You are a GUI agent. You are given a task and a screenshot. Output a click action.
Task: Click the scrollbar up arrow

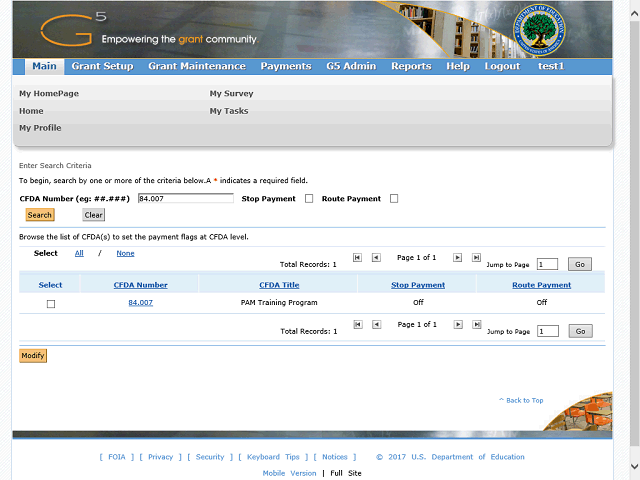pos(634,13)
